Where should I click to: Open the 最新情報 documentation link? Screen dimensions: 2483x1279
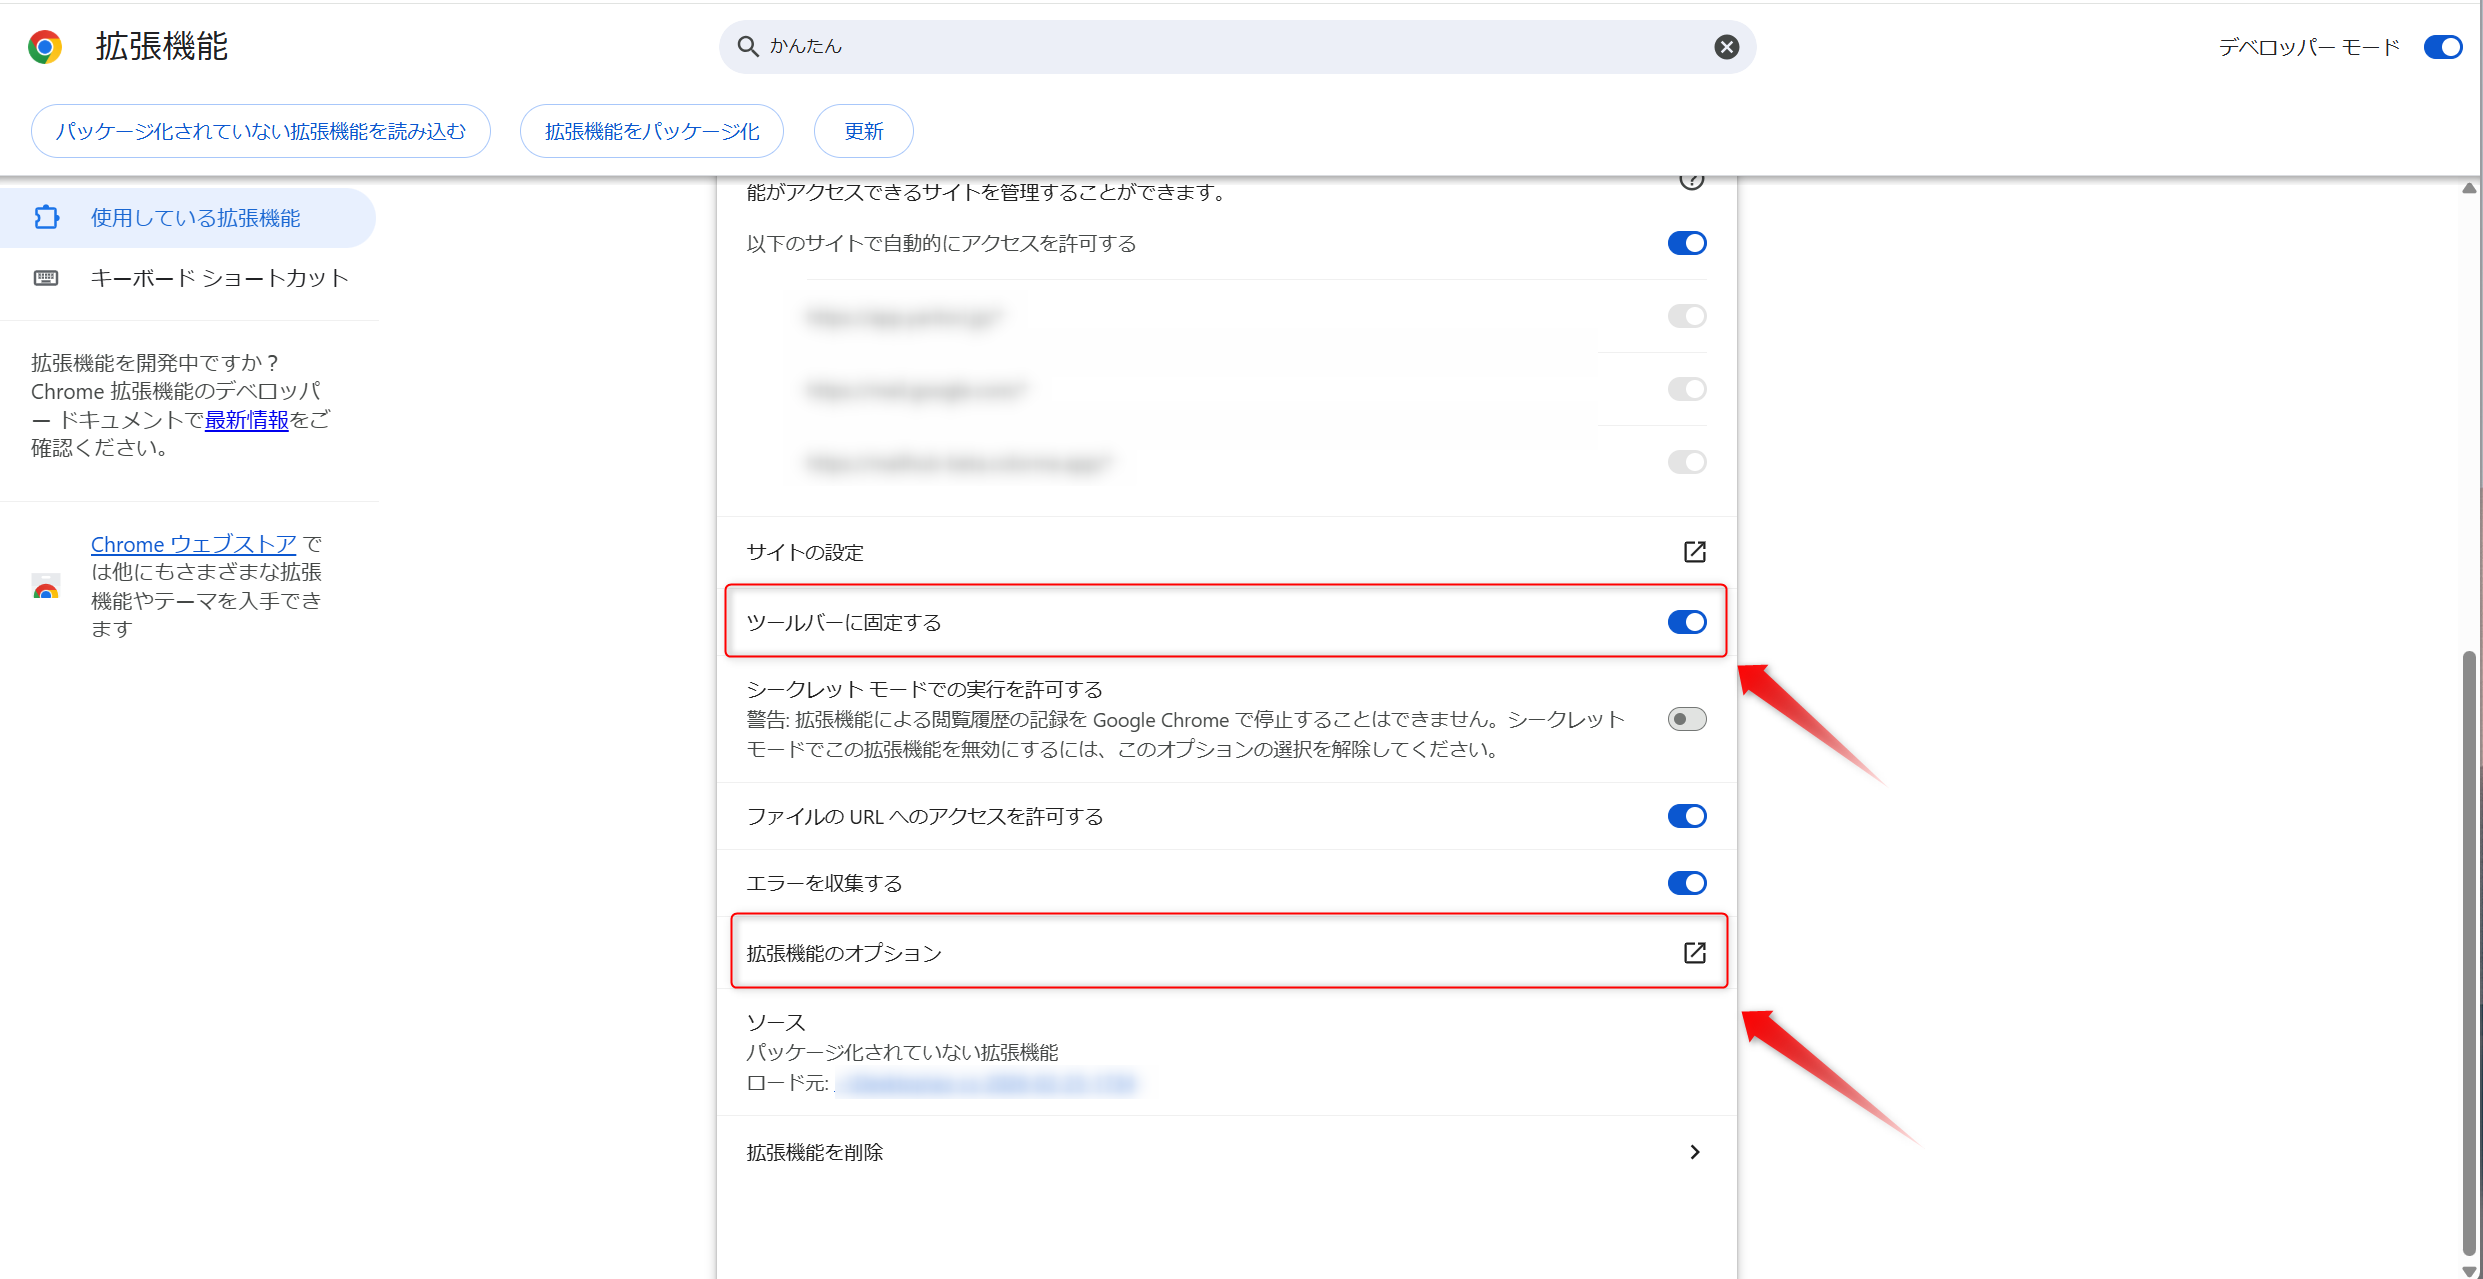tap(246, 420)
